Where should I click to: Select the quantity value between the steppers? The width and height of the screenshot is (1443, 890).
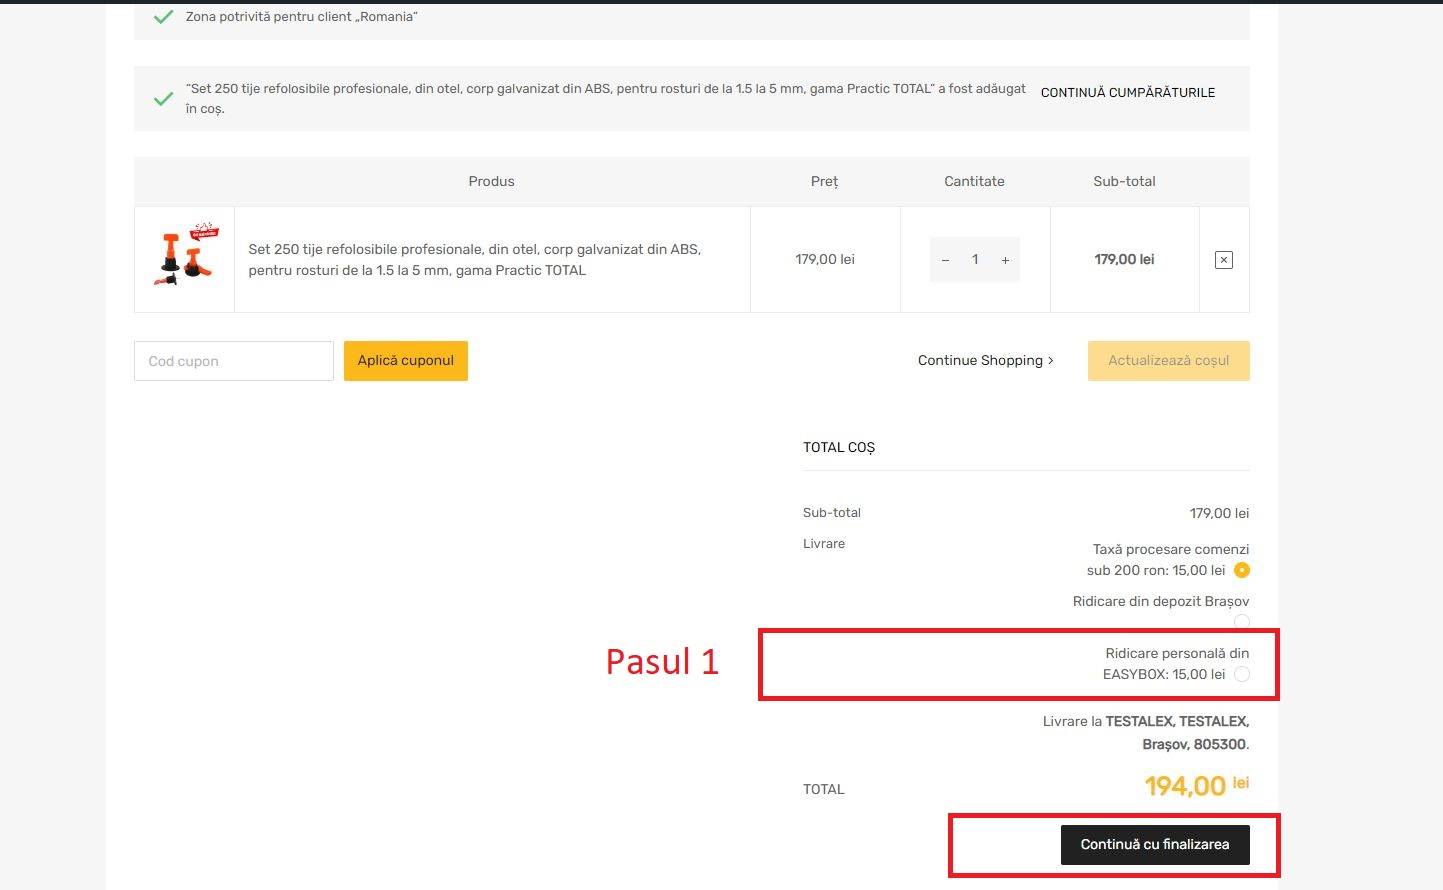pyautogui.click(x=975, y=259)
